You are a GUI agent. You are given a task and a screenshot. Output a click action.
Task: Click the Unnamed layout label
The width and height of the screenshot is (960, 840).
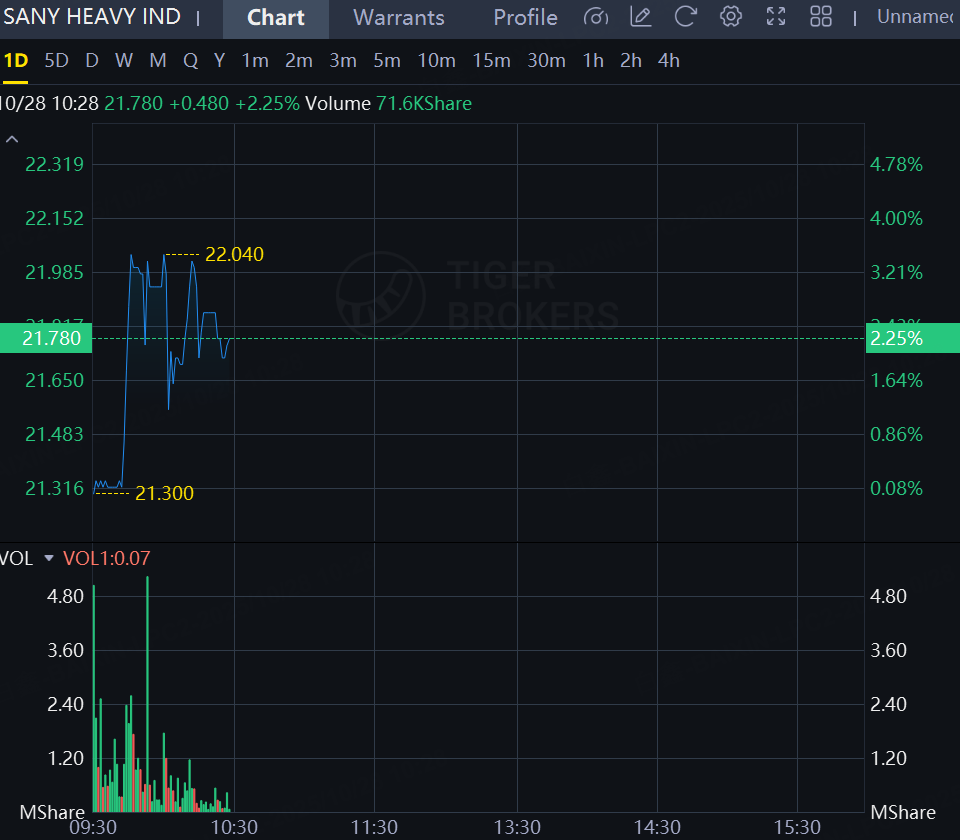click(x=917, y=17)
